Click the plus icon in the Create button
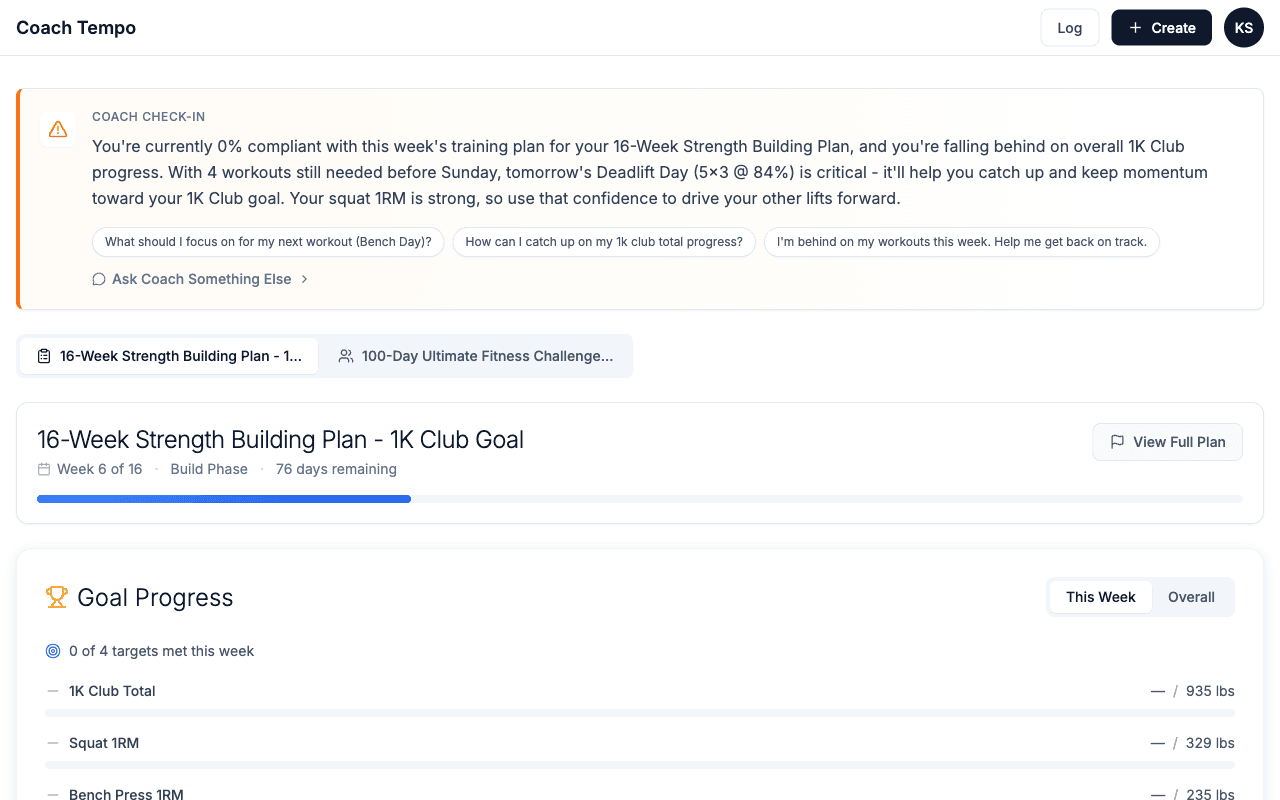 [x=1135, y=28]
